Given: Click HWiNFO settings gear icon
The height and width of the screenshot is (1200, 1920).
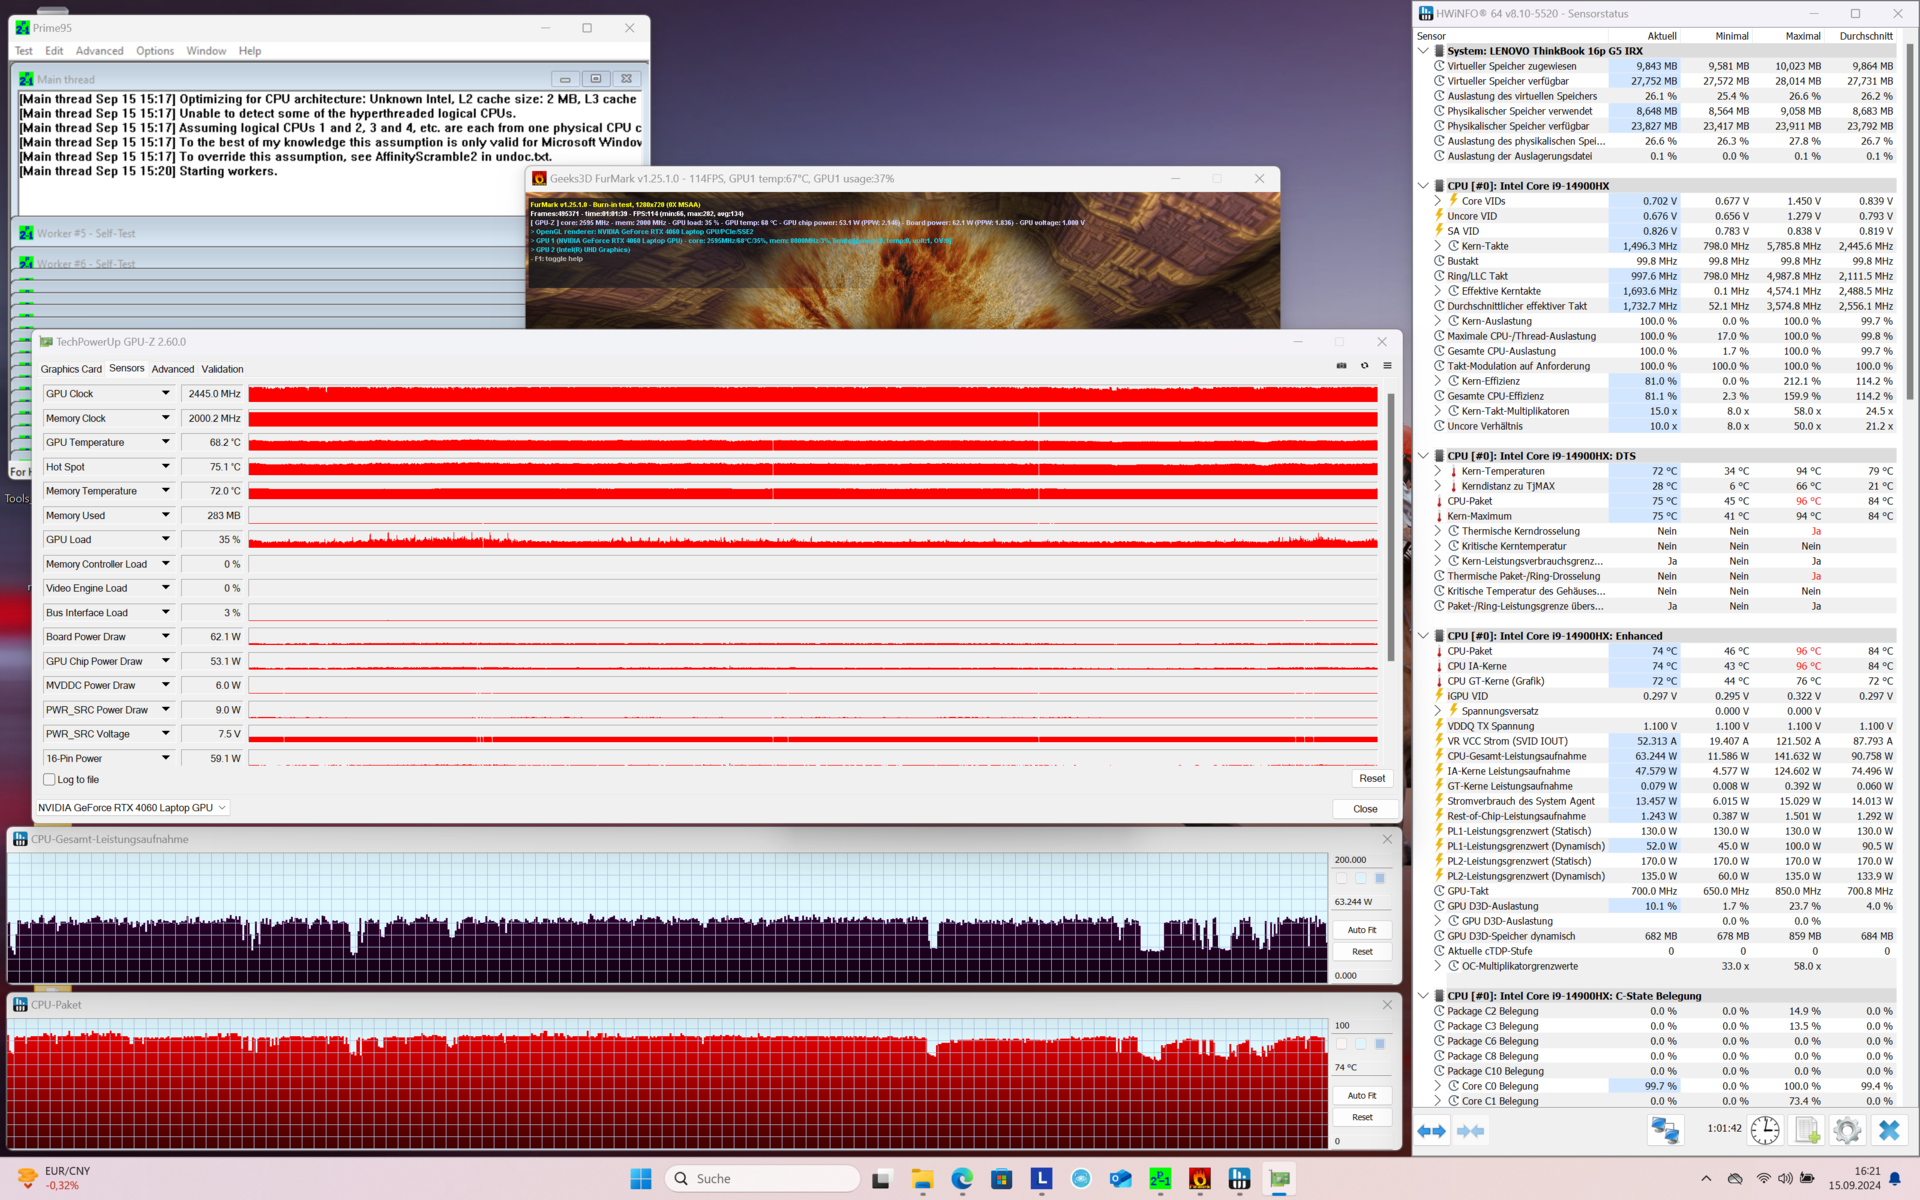Looking at the screenshot, I should tap(1846, 1130).
